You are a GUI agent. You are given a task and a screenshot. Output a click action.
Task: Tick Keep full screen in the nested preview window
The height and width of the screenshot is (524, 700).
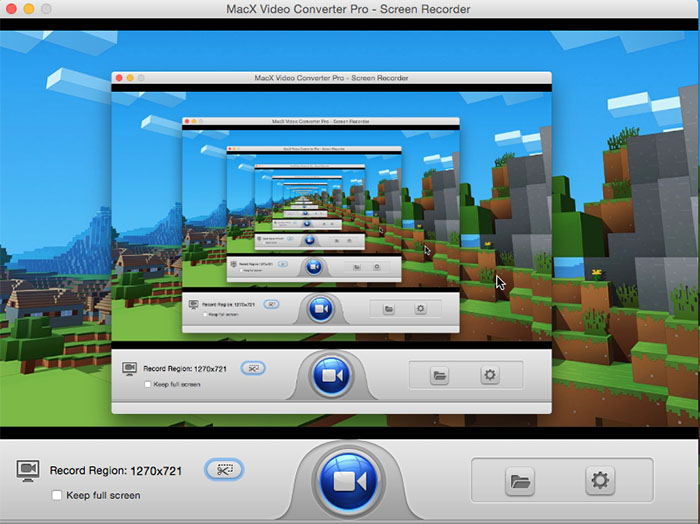148,384
